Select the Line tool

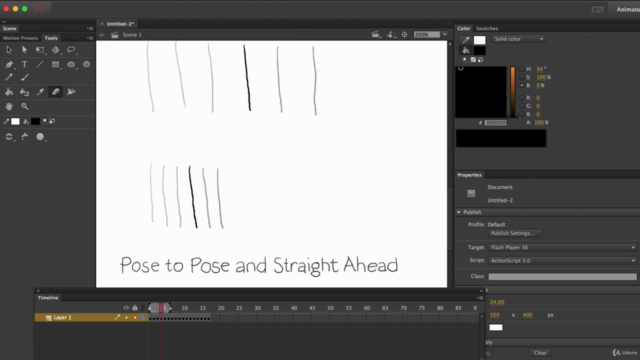[x=40, y=64]
